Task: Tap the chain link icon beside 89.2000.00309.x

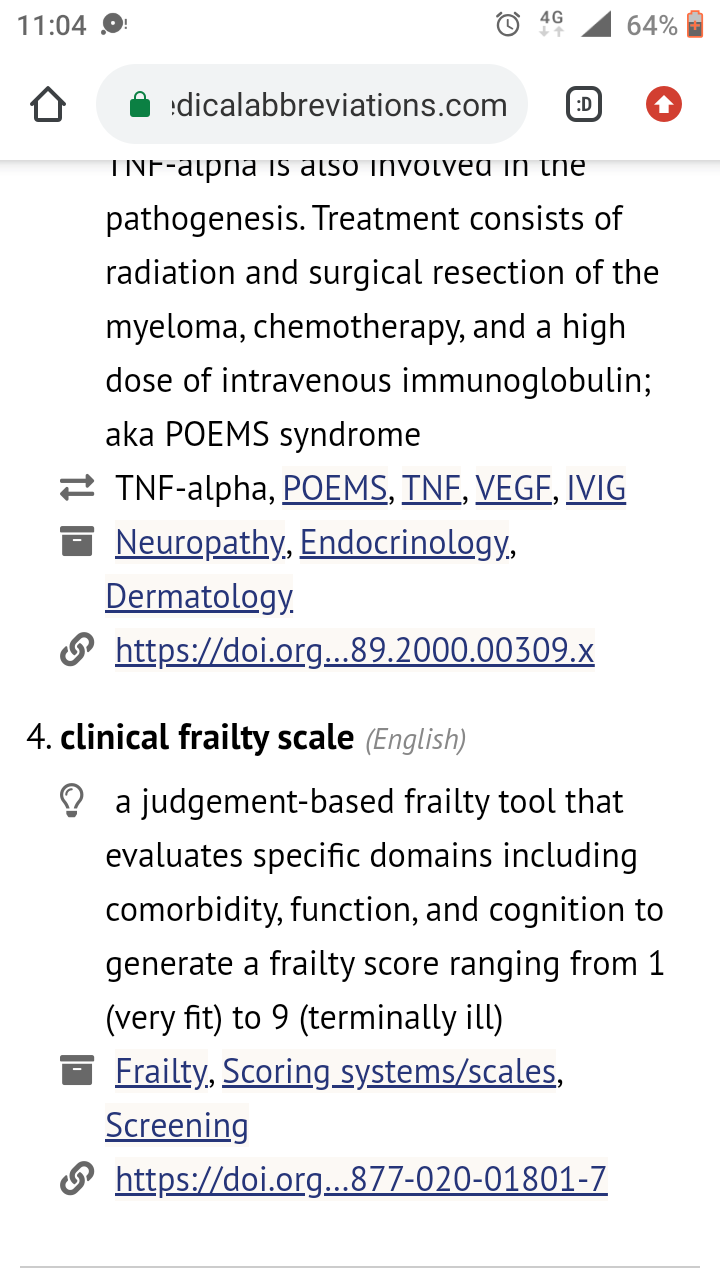Action: pos(76,651)
